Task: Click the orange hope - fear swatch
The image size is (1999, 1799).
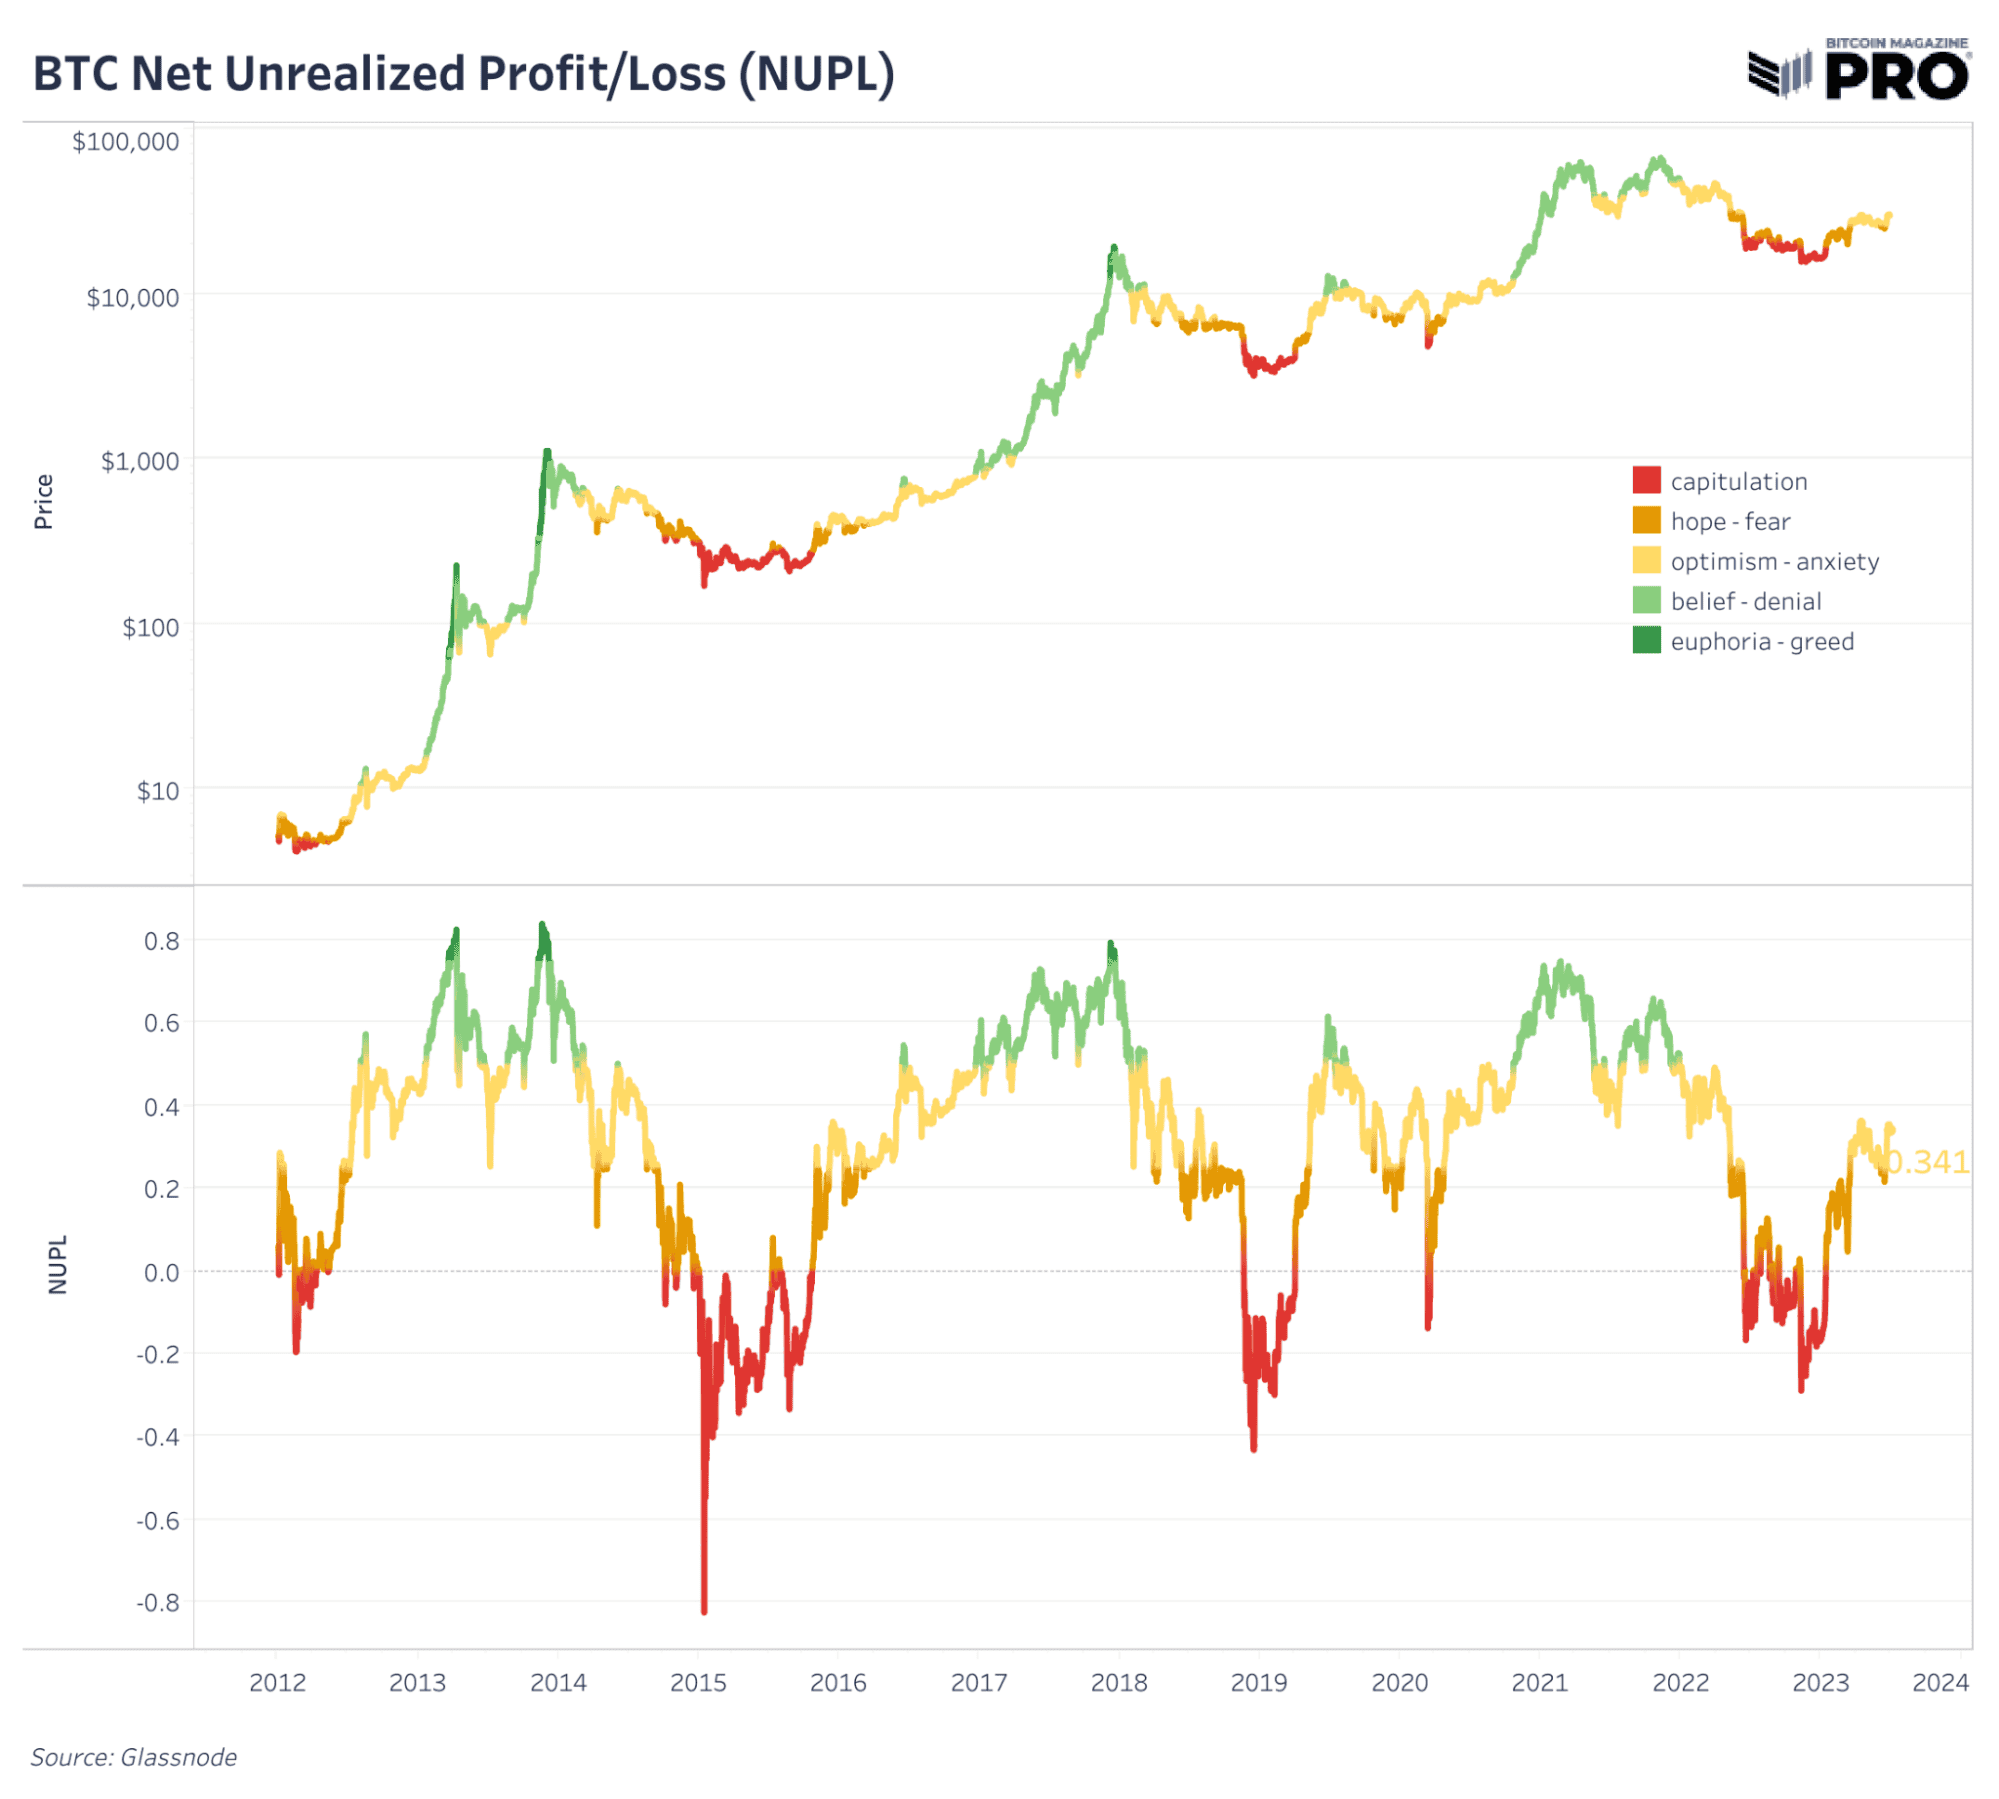Action: (x=1646, y=520)
